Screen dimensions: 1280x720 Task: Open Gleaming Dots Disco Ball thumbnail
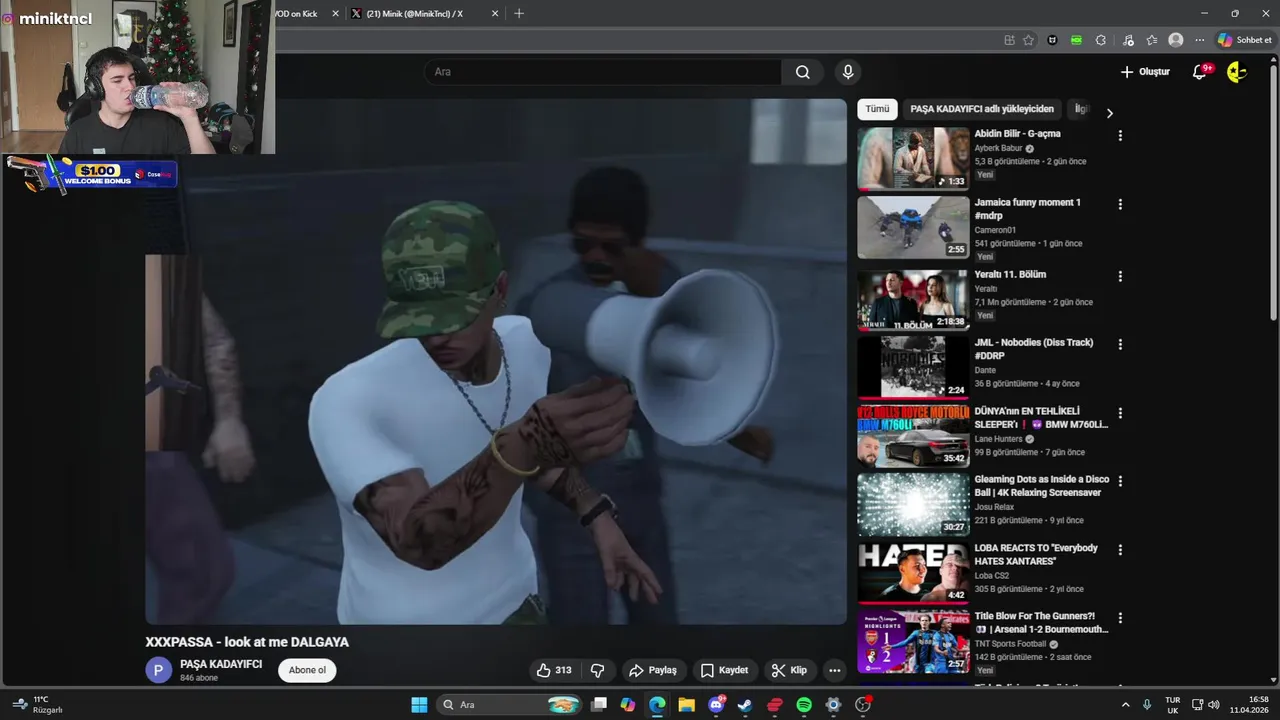[913, 505]
